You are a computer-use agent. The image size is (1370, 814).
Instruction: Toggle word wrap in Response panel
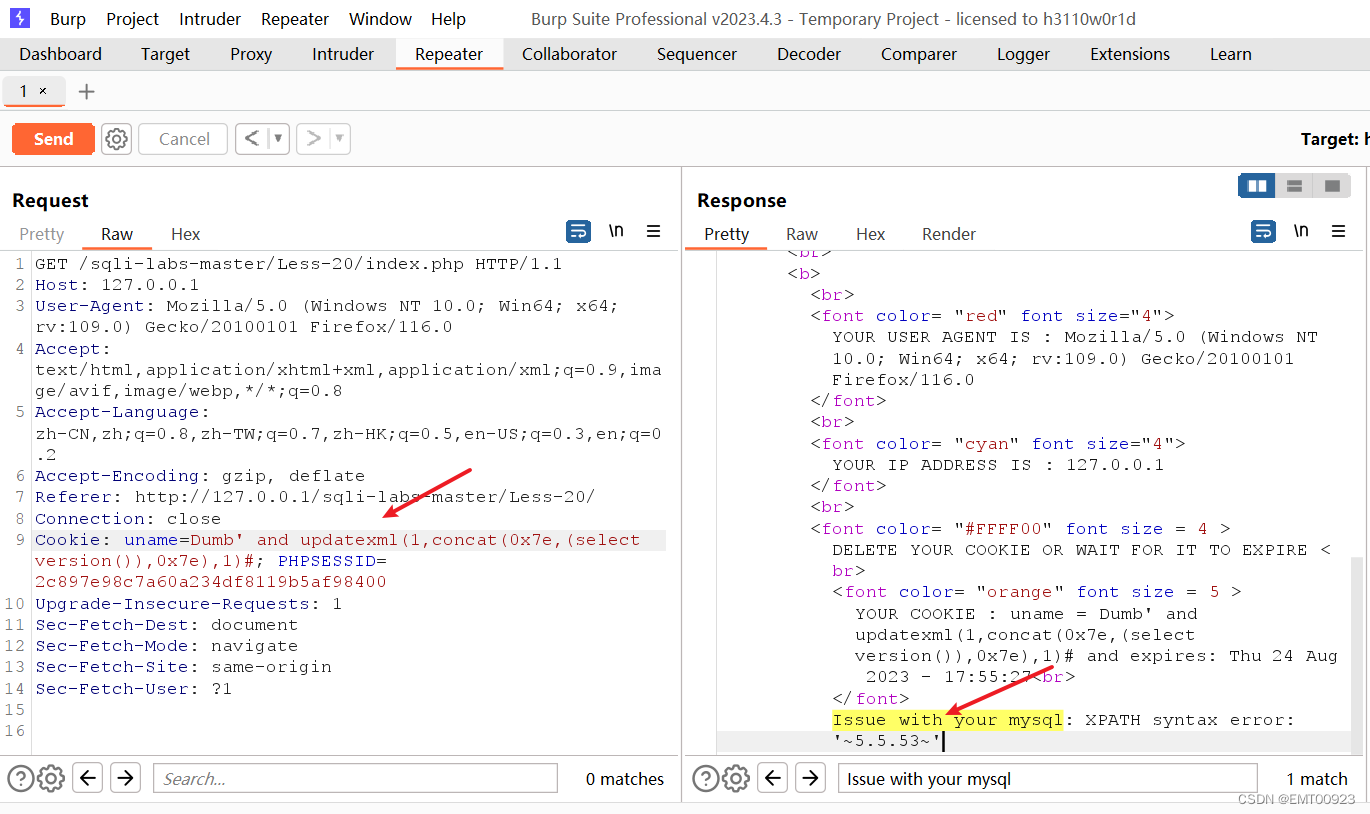coord(1264,232)
